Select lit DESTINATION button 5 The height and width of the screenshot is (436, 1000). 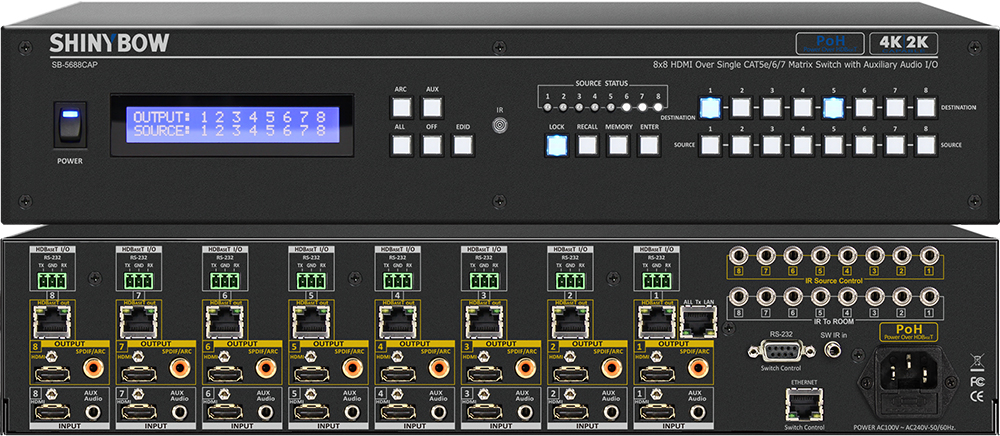(834, 108)
